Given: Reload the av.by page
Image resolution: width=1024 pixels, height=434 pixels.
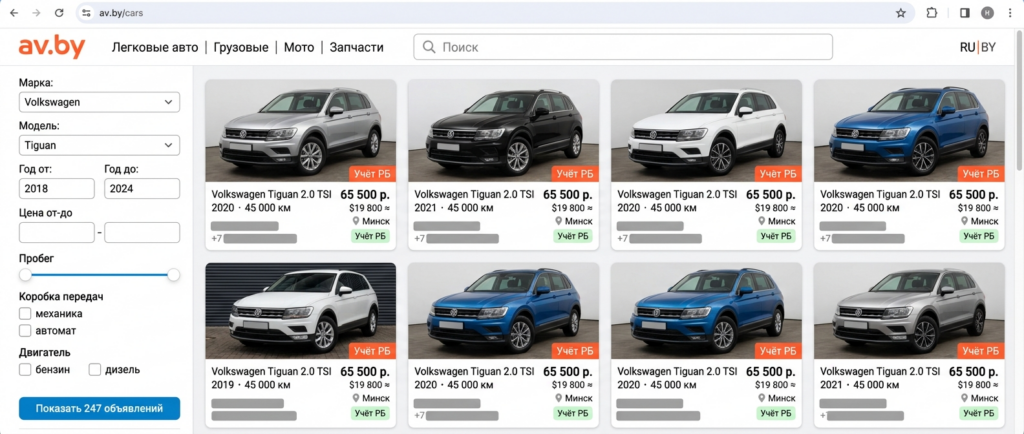Looking at the screenshot, I should pos(59,12).
